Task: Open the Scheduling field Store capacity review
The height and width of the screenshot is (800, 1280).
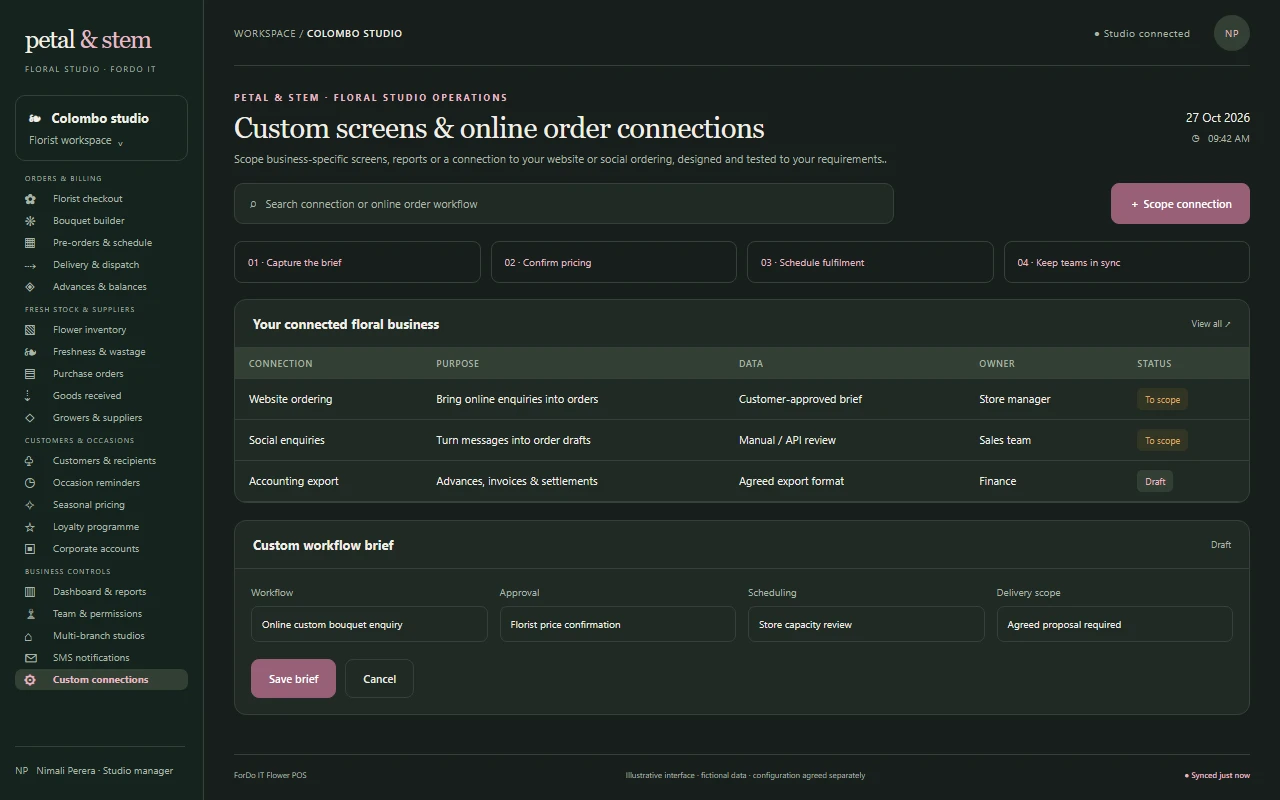Action: [866, 624]
